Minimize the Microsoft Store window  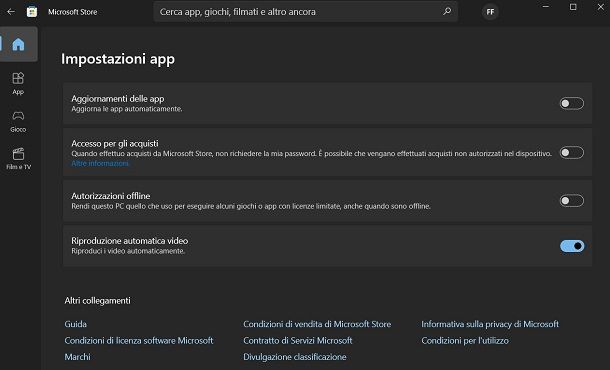tap(546, 7)
